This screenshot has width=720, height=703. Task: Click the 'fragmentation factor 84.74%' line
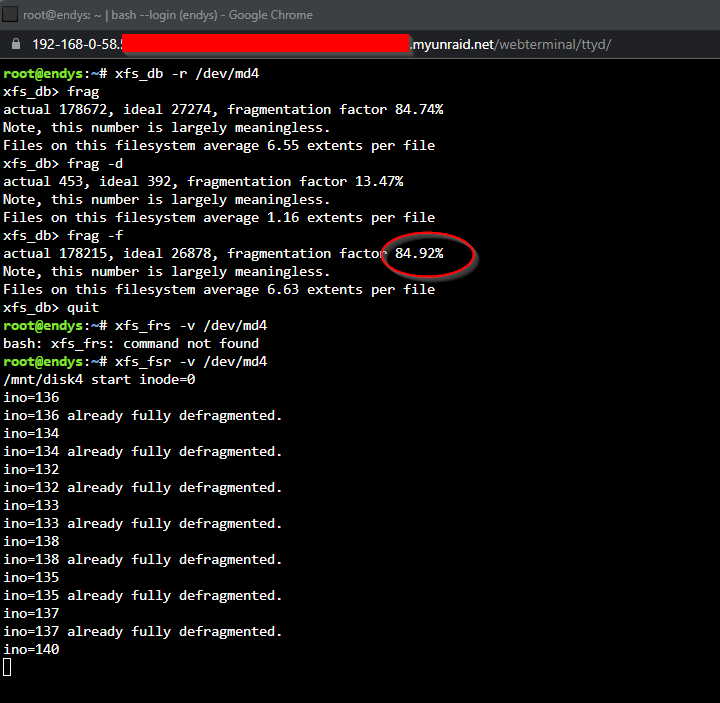point(223,109)
